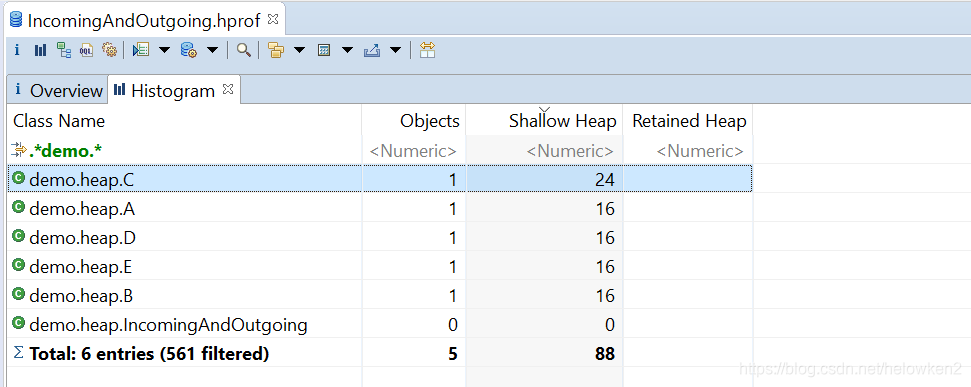The width and height of the screenshot is (971, 387).
Task: Click the class icon beside demo.heap.C
Action: tap(19, 178)
